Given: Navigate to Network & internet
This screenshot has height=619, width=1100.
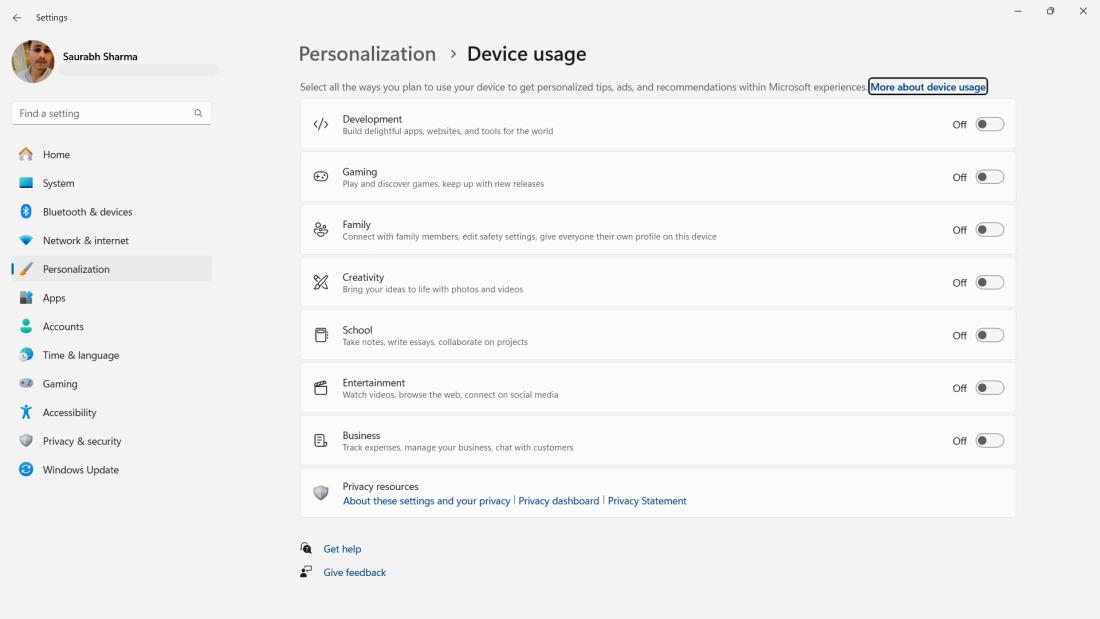Looking at the screenshot, I should (85, 241).
